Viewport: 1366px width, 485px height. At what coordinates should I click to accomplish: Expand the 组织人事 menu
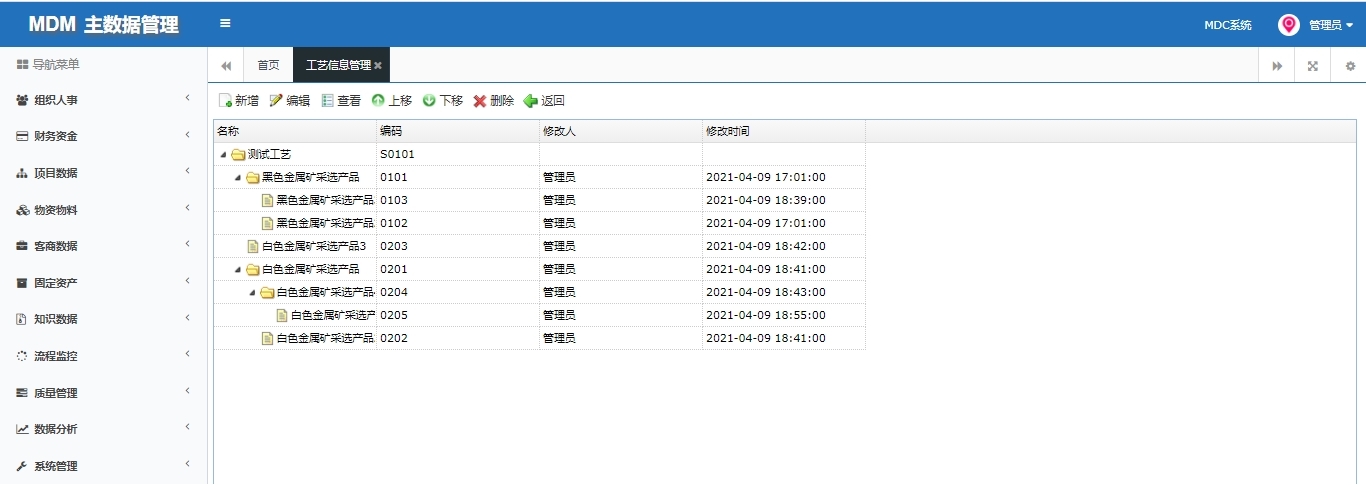(x=104, y=100)
